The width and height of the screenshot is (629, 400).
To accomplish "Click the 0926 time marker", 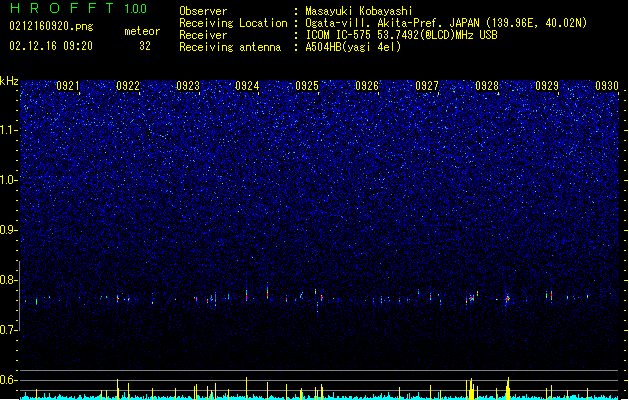I will click(367, 86).
